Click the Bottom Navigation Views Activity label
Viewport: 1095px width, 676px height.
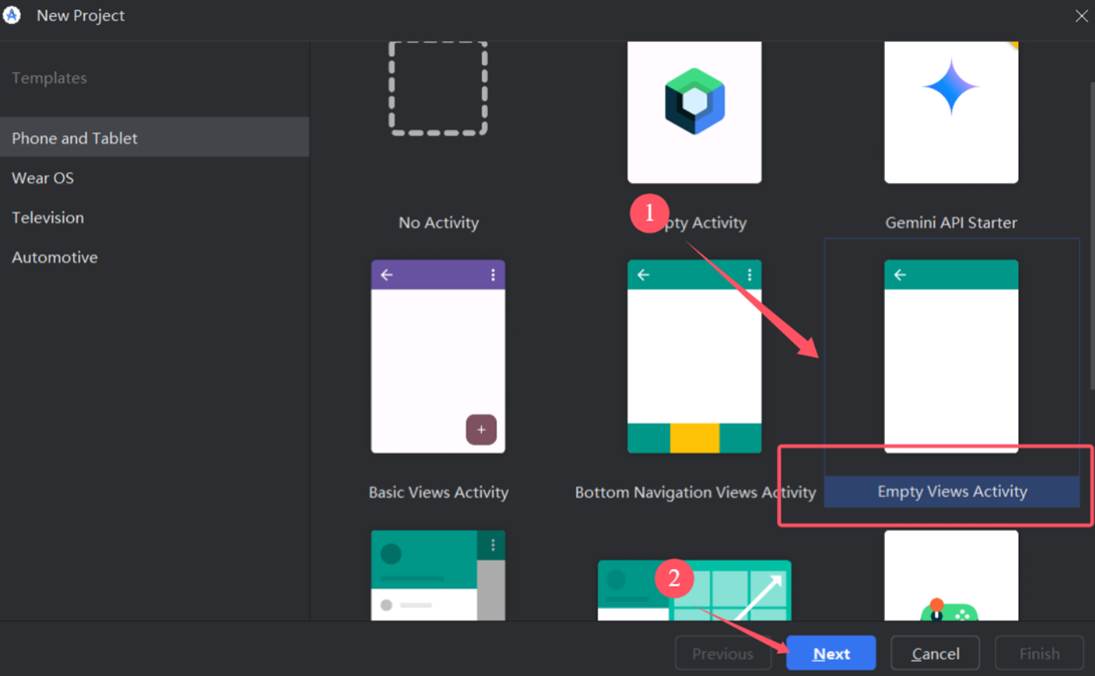[695, 492]
